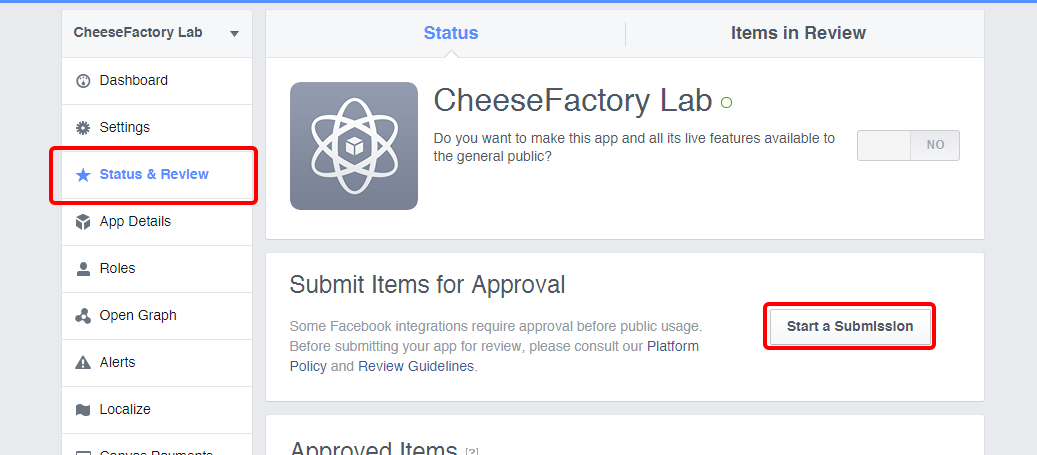Switch to the Items in Review tab
1037x455 pixels.
point(798,33)
